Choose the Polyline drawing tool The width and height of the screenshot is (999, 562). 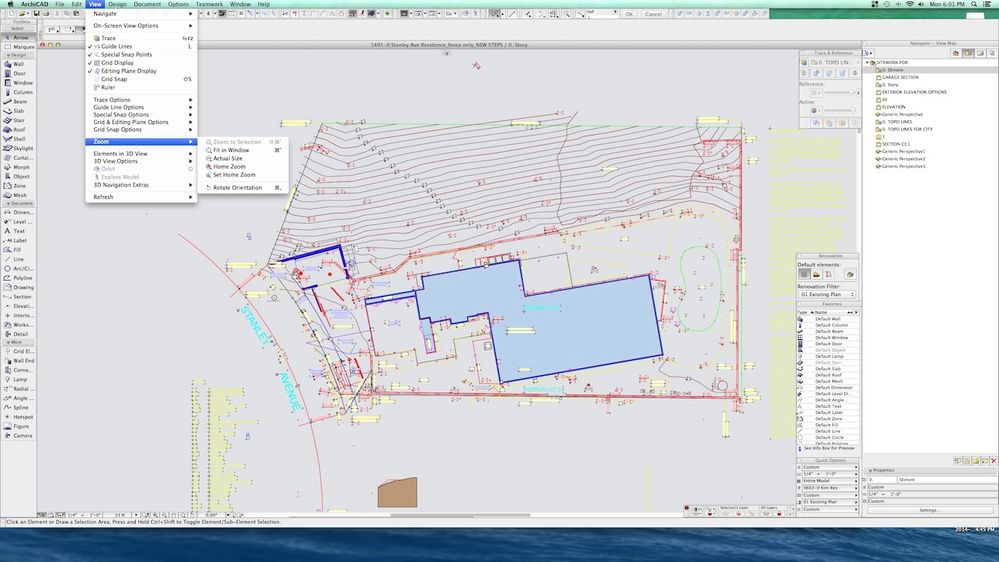click(21, 278)
